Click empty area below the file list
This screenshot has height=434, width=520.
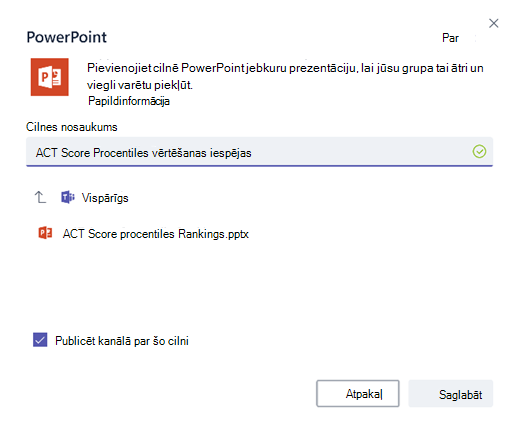tap(259, 283)
